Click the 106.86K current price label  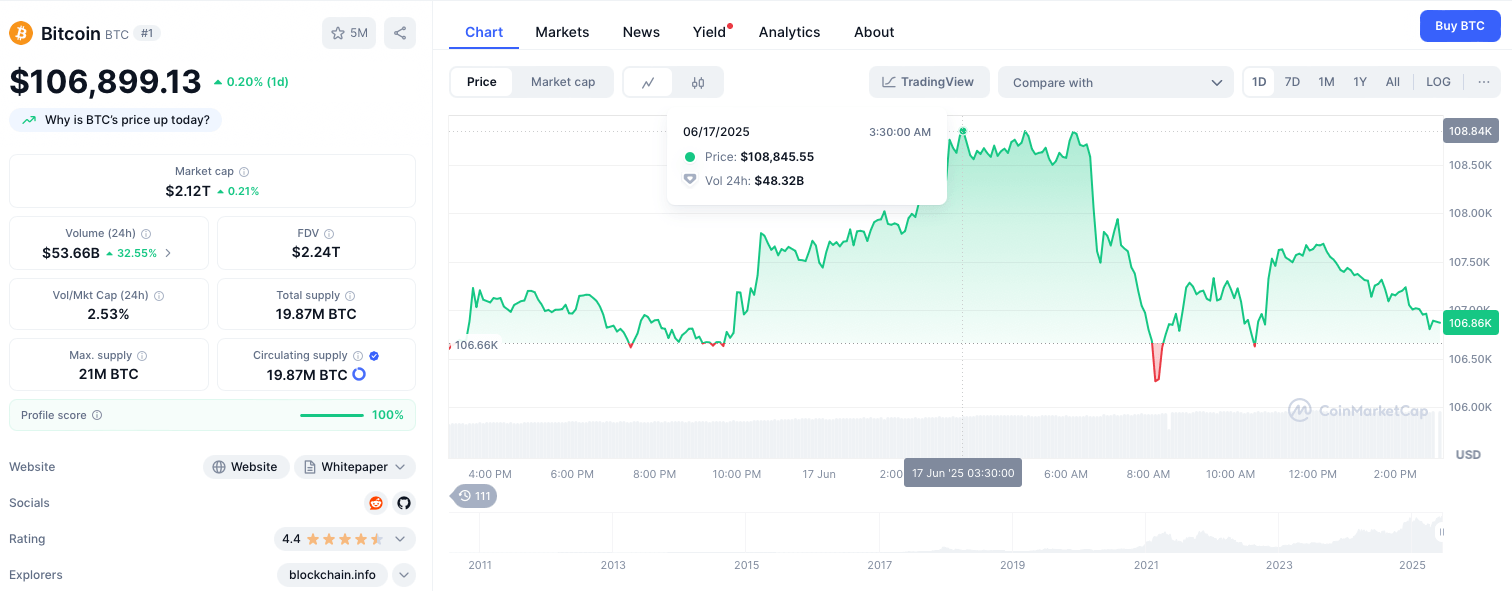click(x=1470, y=322)
